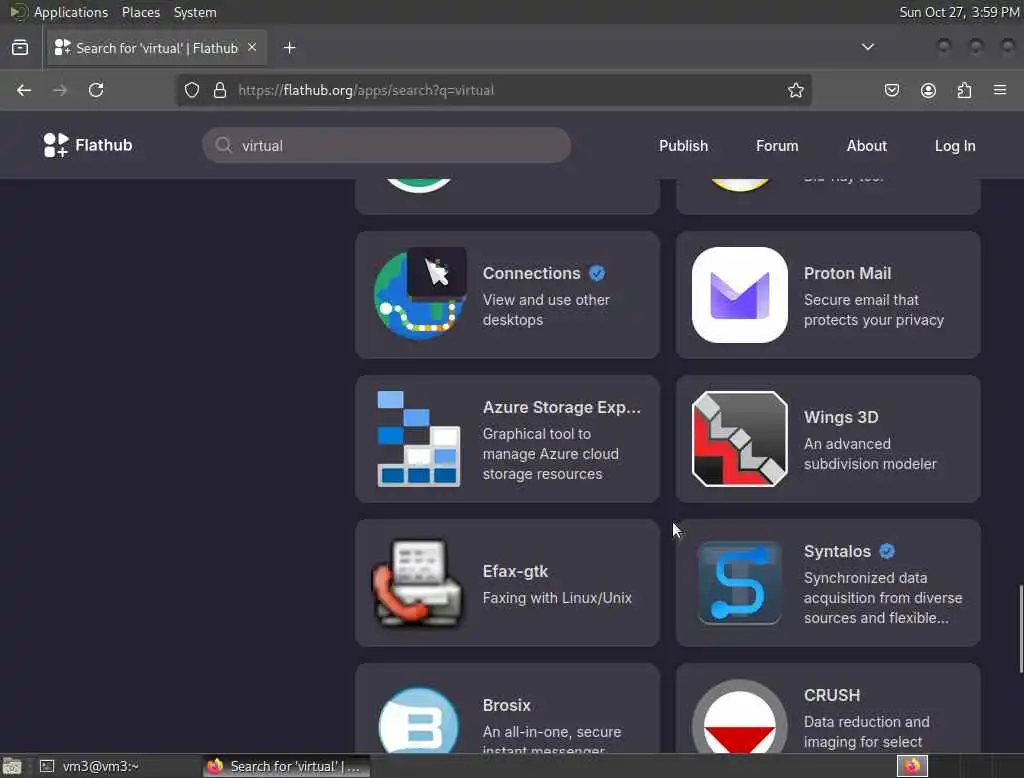Open a new tab with plus icon

tap(289, 48)
